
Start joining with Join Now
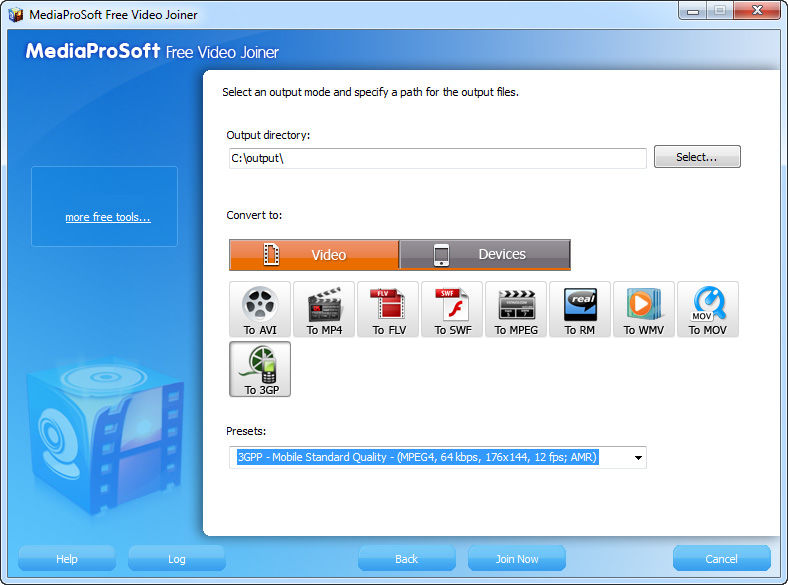(x=517, y=559)
